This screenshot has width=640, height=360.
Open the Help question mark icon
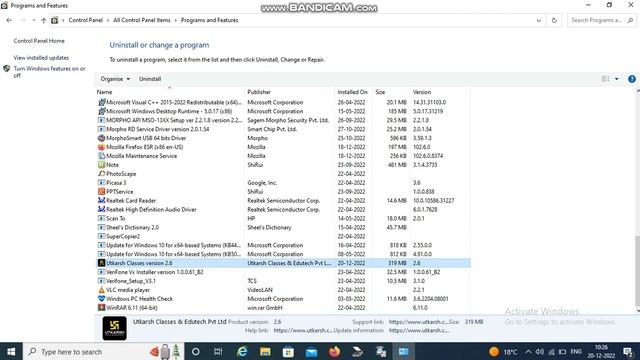(x=631, y=79)
